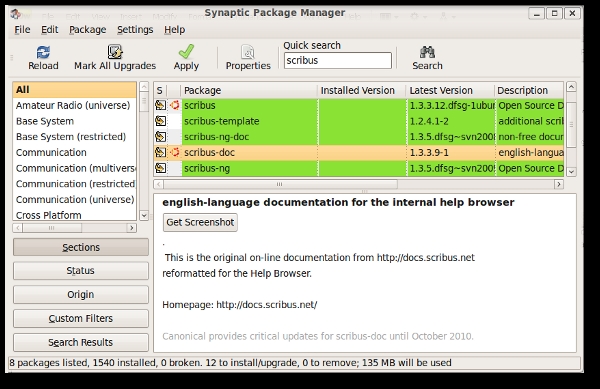Open package Properties from the toolbar
This screenshot has width=600, height=389.
248,58
